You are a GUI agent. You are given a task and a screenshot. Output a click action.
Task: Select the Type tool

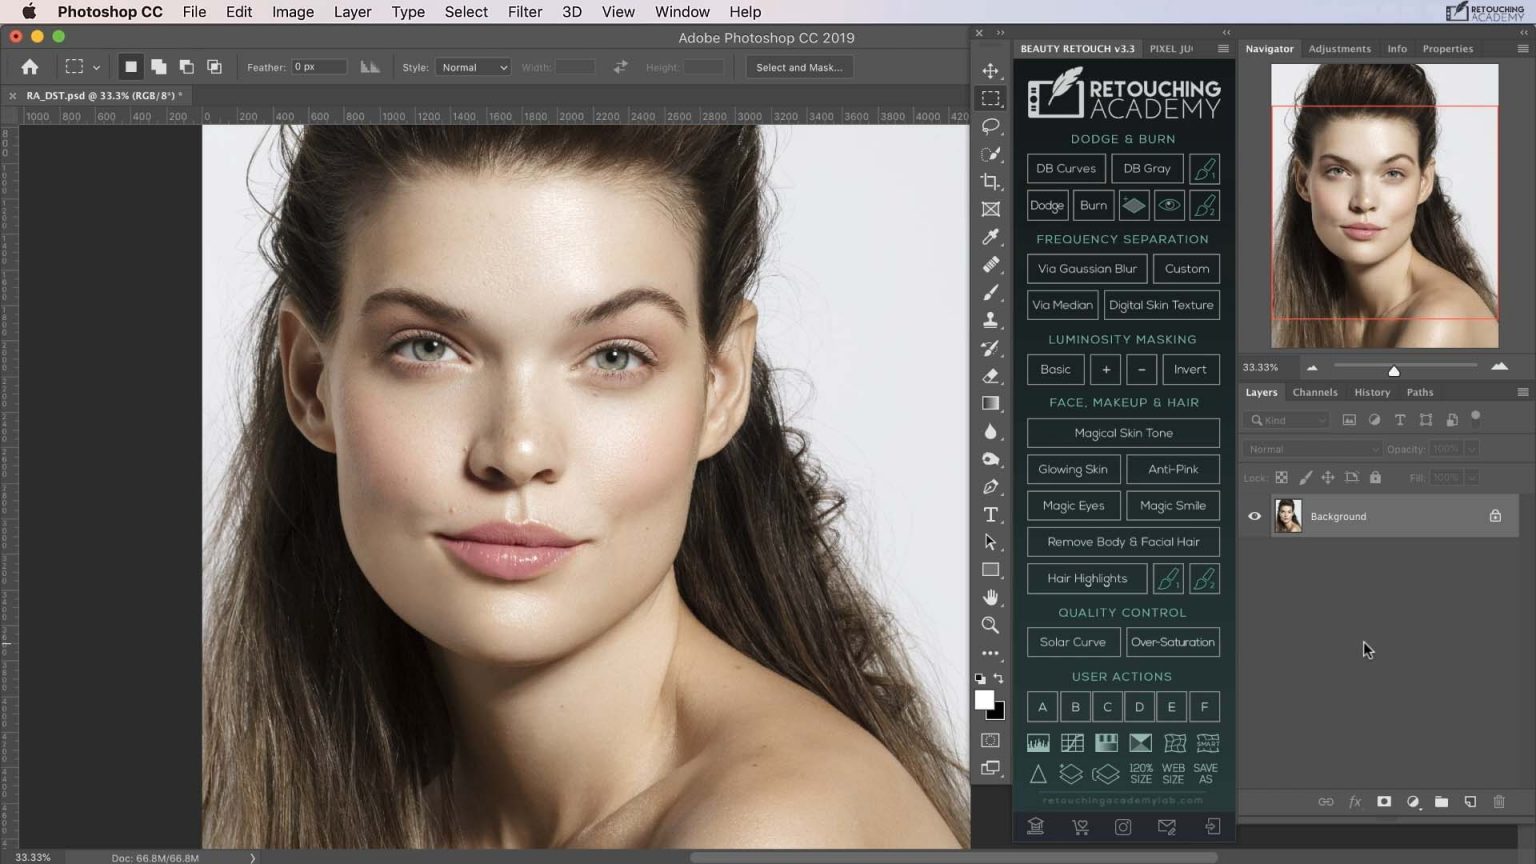pos(990,514)
